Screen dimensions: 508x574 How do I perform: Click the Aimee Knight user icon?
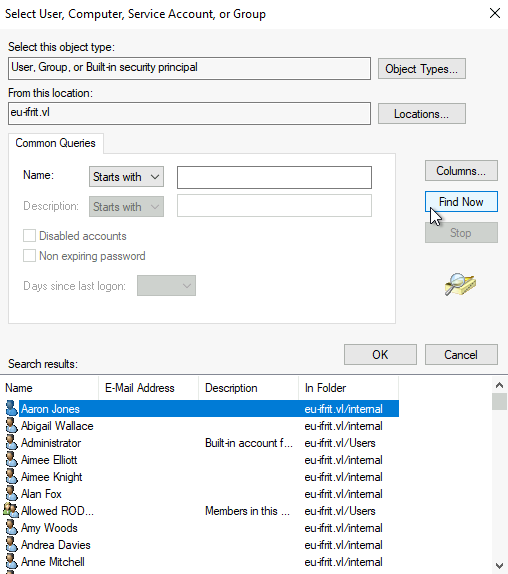pyautogui.click(x=11, y=476)
